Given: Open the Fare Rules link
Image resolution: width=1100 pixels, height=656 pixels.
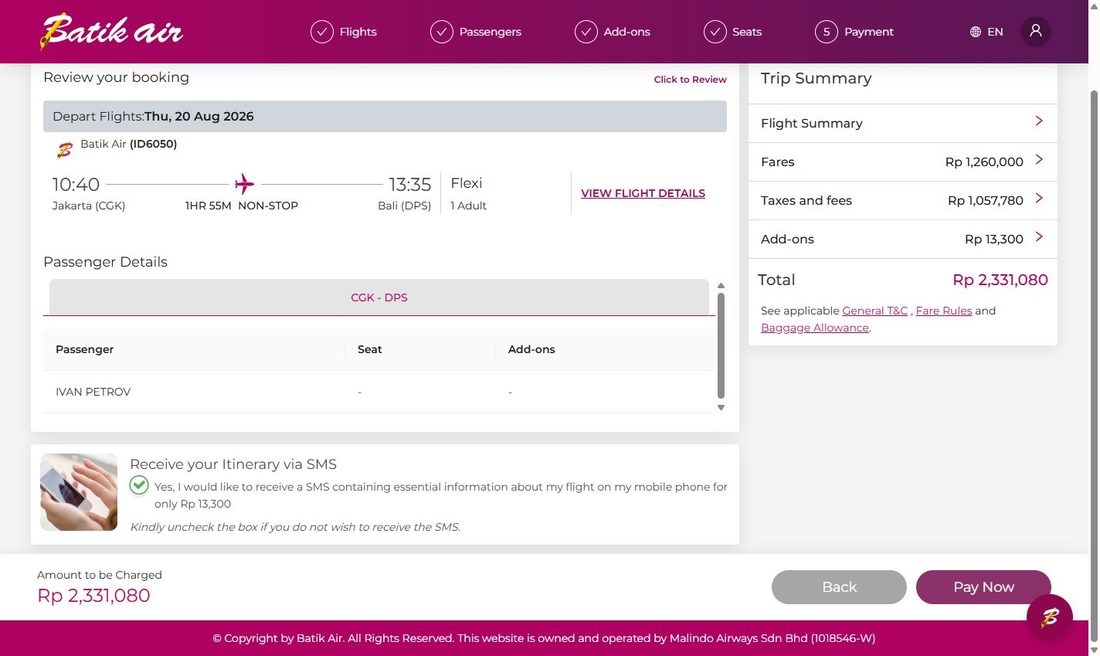Looking at the screenshot, I should [x=944, y=311].
